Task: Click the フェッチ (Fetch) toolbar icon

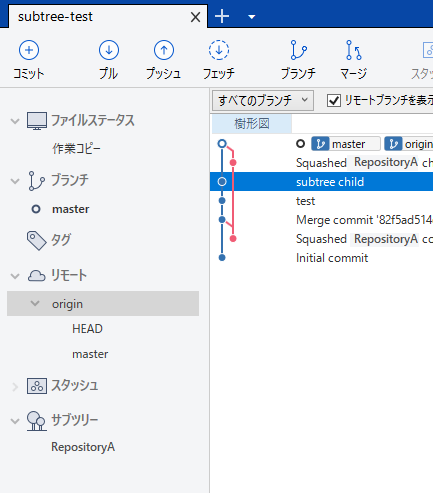Action: [219, 50]
